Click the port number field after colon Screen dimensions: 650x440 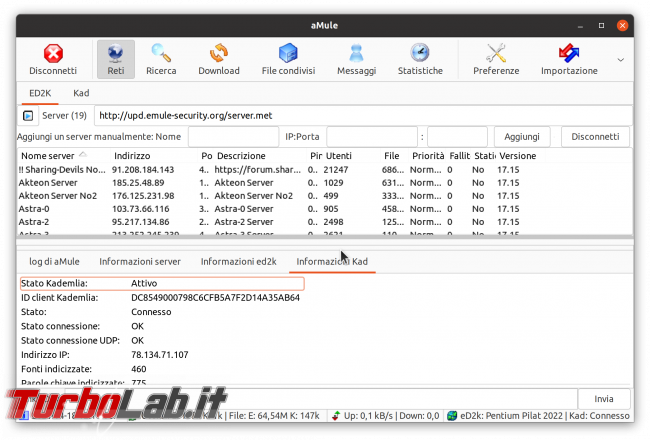coord(457,137)
